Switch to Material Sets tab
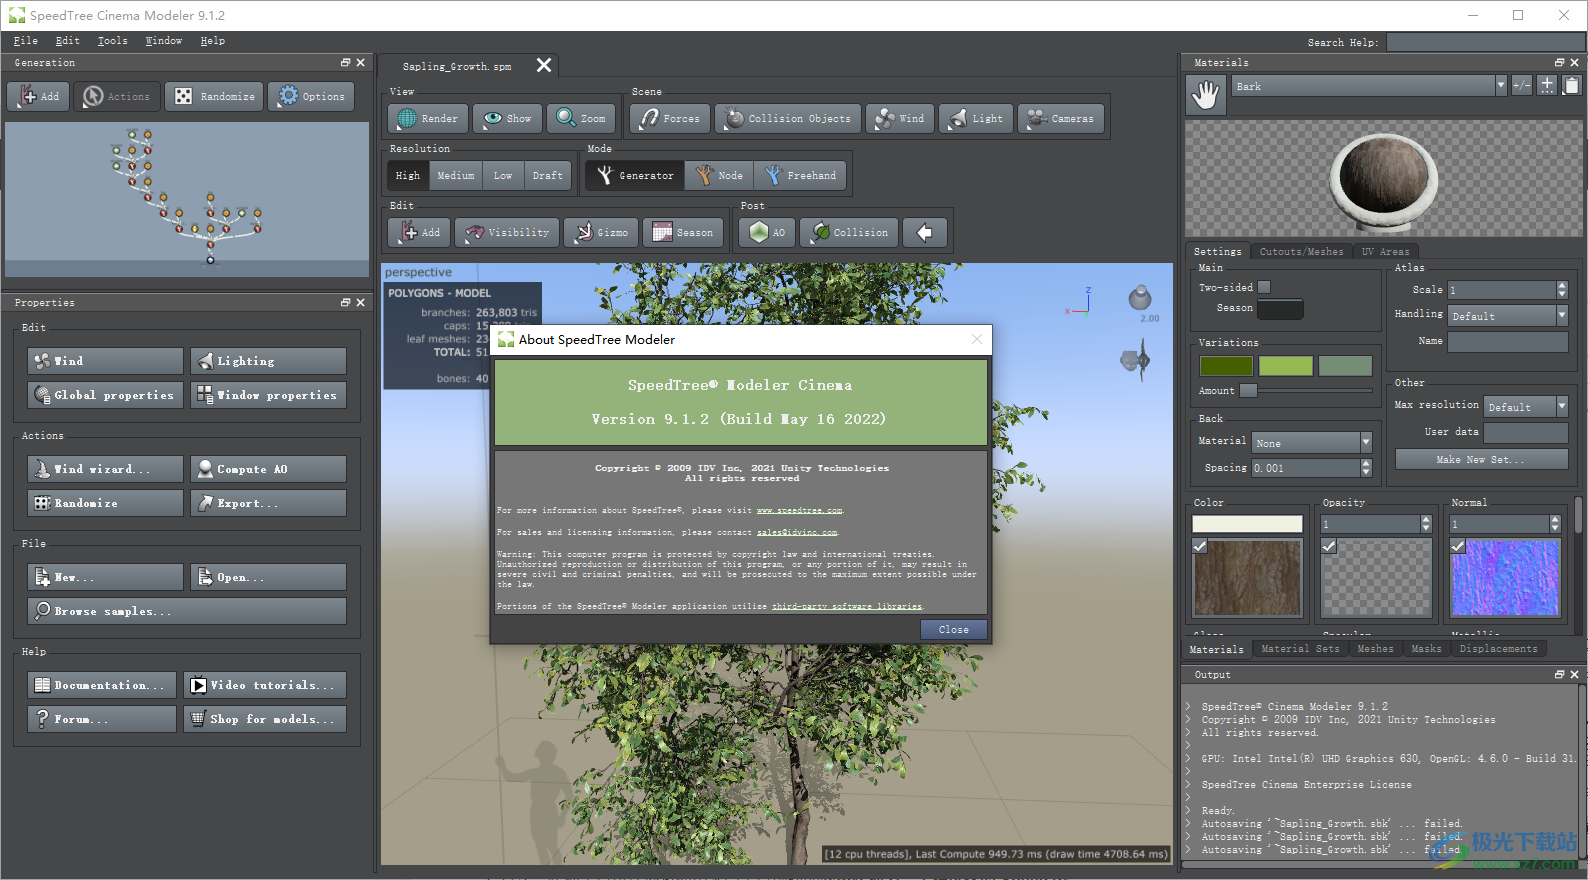This screenshot has height=880, width=1588. coord(1300,649)
